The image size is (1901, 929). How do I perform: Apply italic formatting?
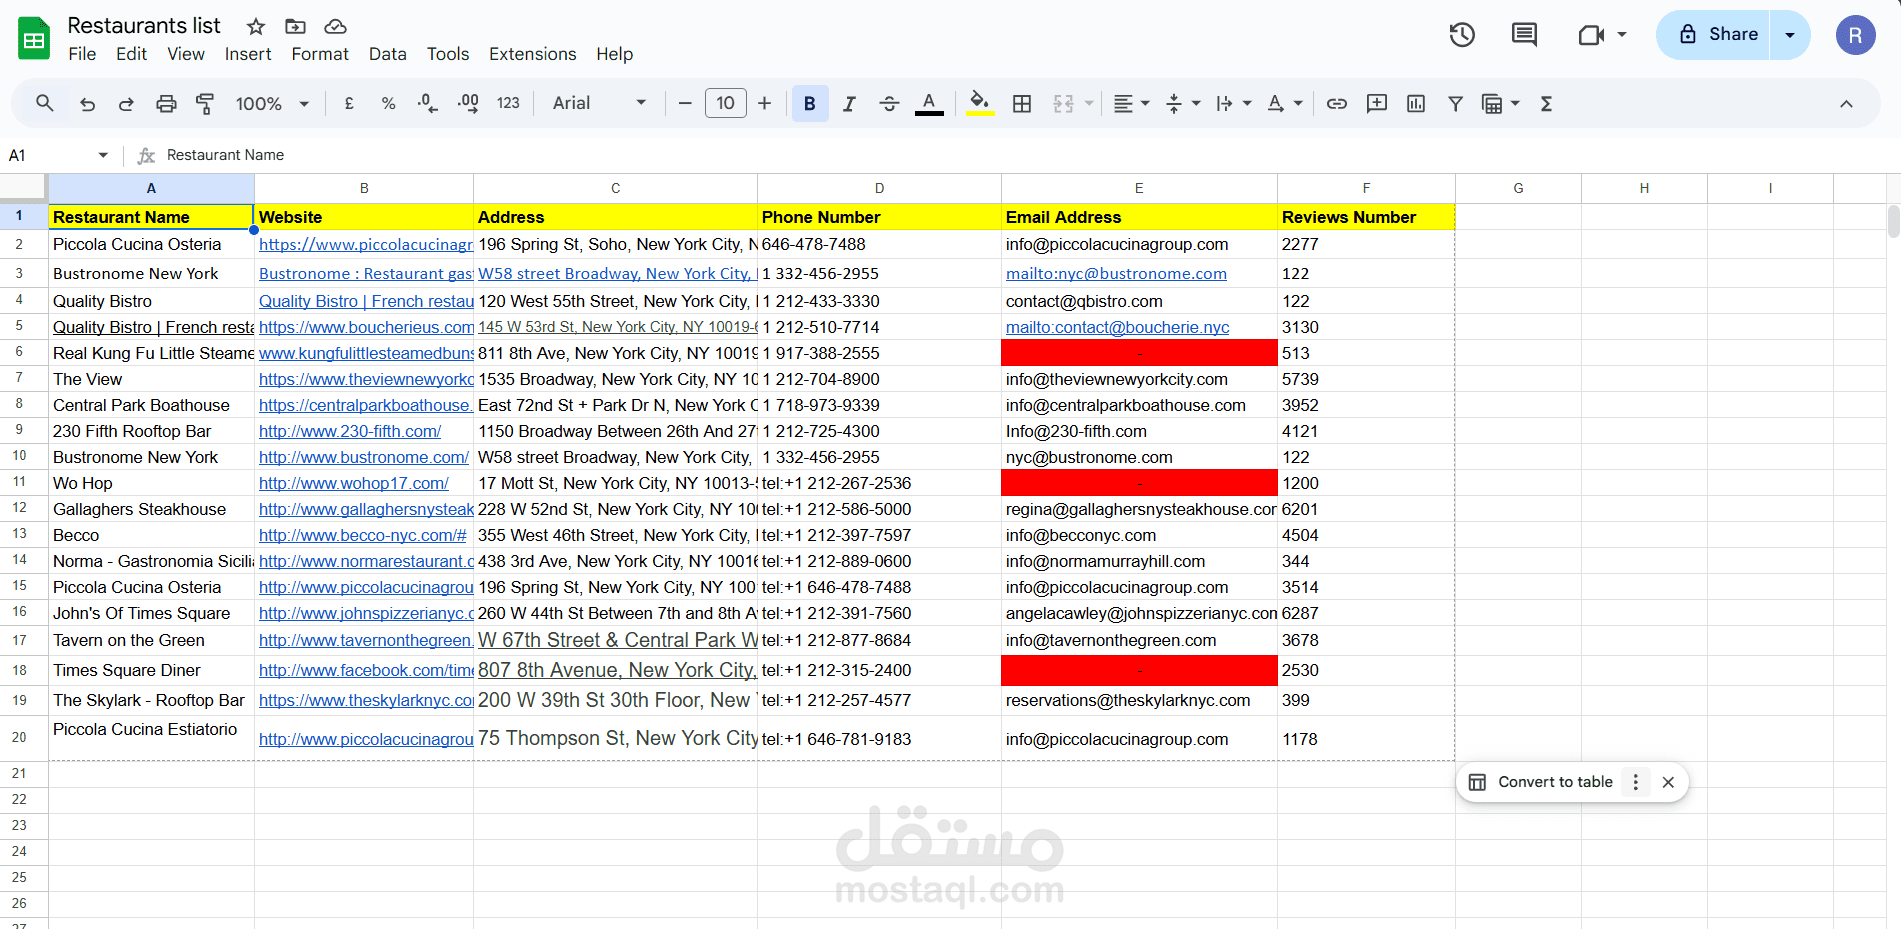[x=849, y=103]
